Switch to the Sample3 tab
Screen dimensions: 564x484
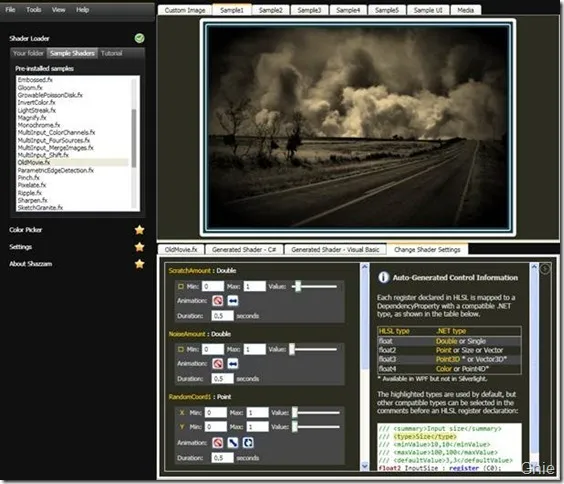pos(309,10)
